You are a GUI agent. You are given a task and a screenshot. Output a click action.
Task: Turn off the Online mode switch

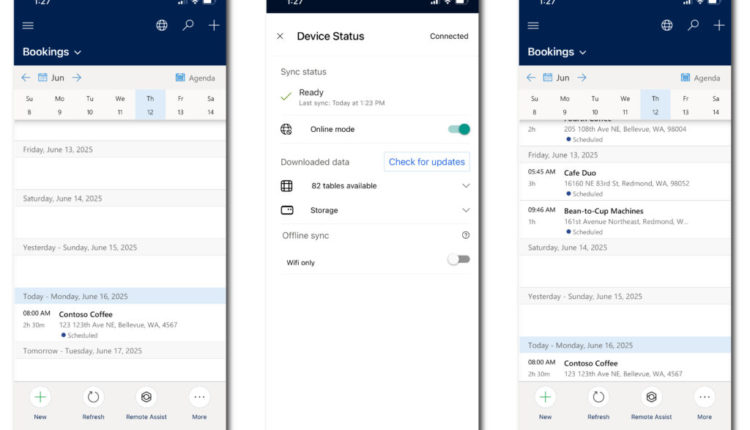(459, 129)
